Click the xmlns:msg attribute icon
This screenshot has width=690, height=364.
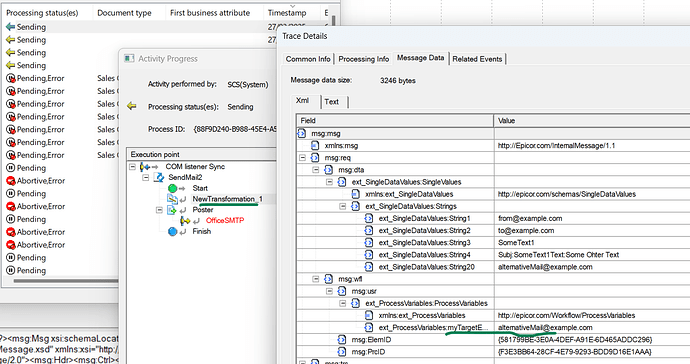point(315,146)
